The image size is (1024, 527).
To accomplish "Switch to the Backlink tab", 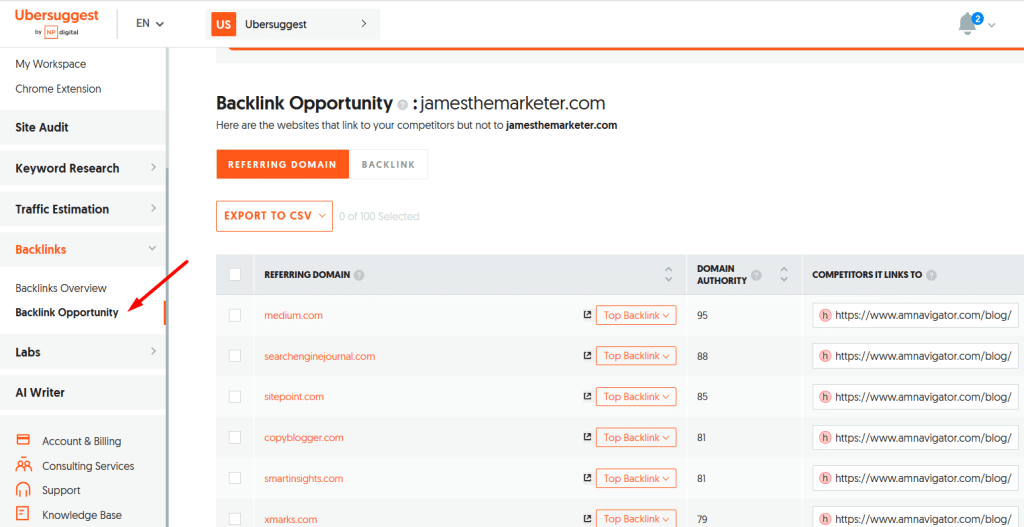I will tap(388, 164).
